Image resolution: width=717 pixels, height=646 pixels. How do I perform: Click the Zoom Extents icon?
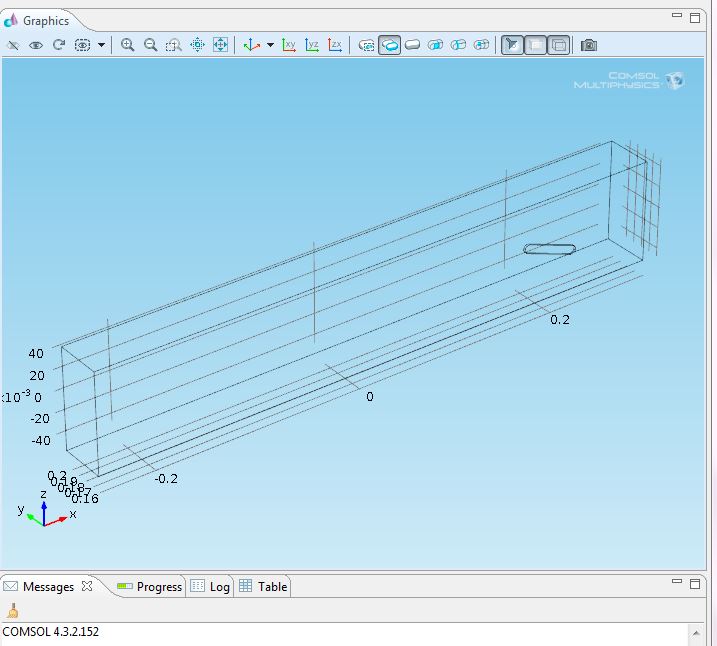[x=221, y=45]
